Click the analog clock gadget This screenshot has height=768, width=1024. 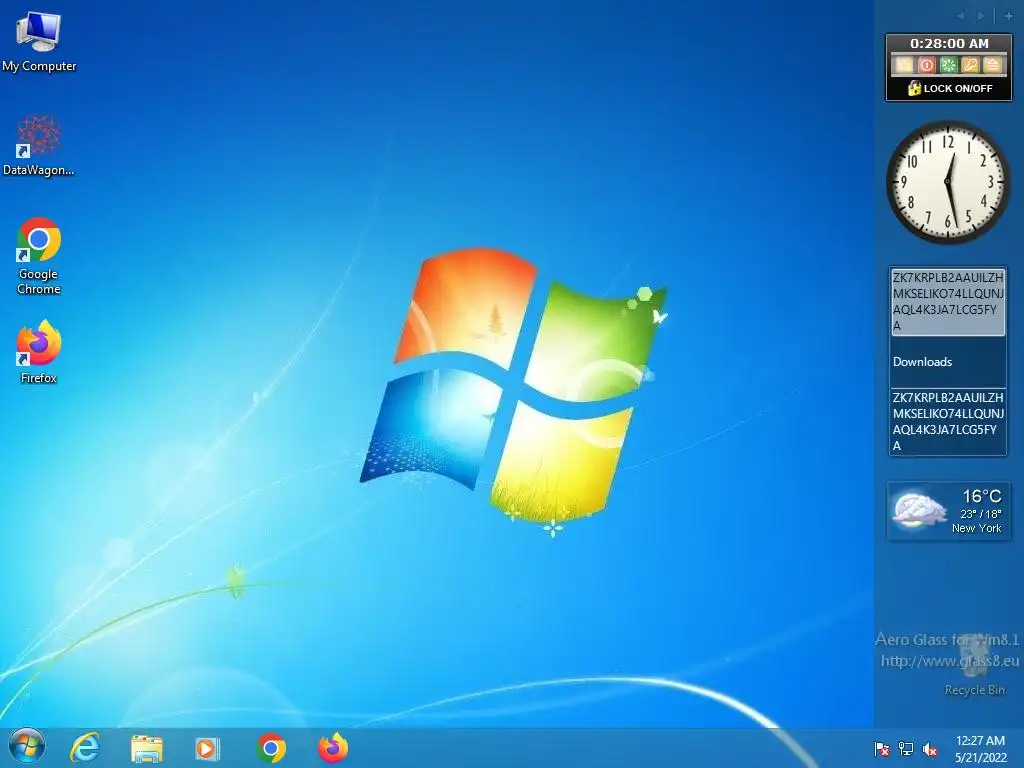[948, 182]
